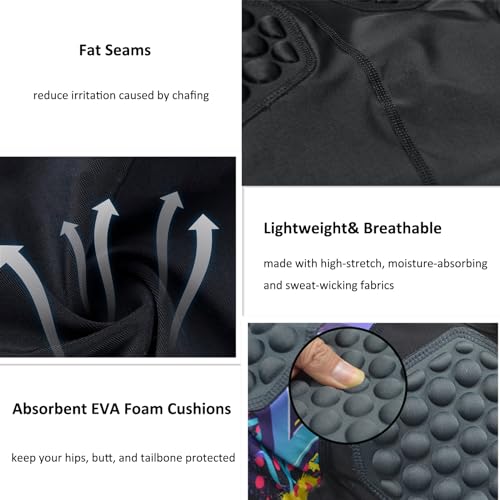Click the Absorbent EVA Foam Cushions heading
The image size is (500, 500).
[122, 409]
